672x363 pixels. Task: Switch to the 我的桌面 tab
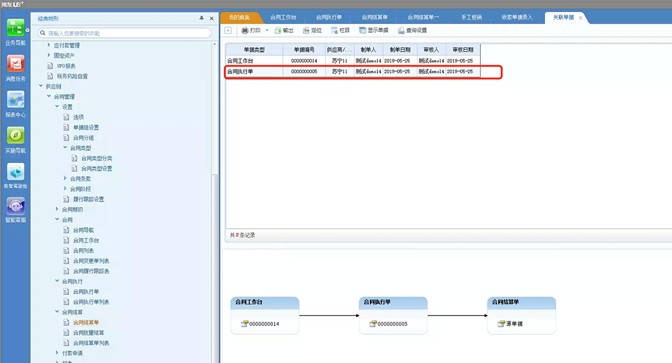coord(240,18)
